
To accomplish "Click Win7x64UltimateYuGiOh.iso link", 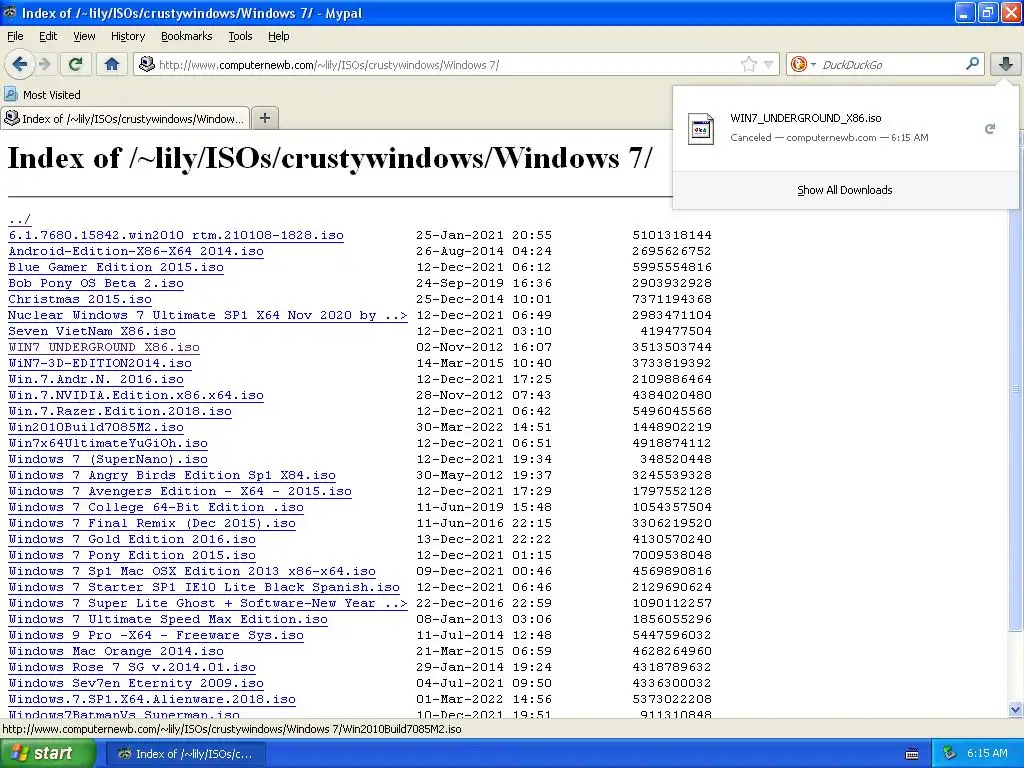I will (x=108, y=443).
